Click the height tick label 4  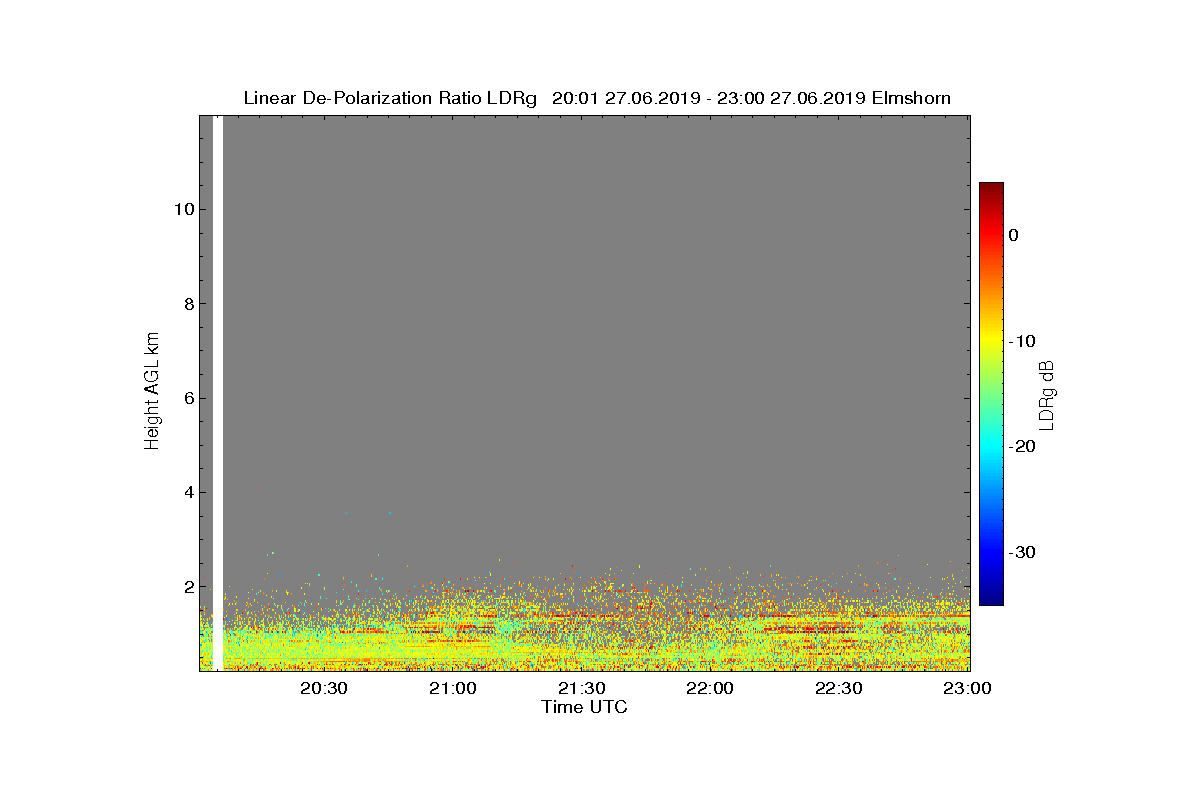(187, 492)
